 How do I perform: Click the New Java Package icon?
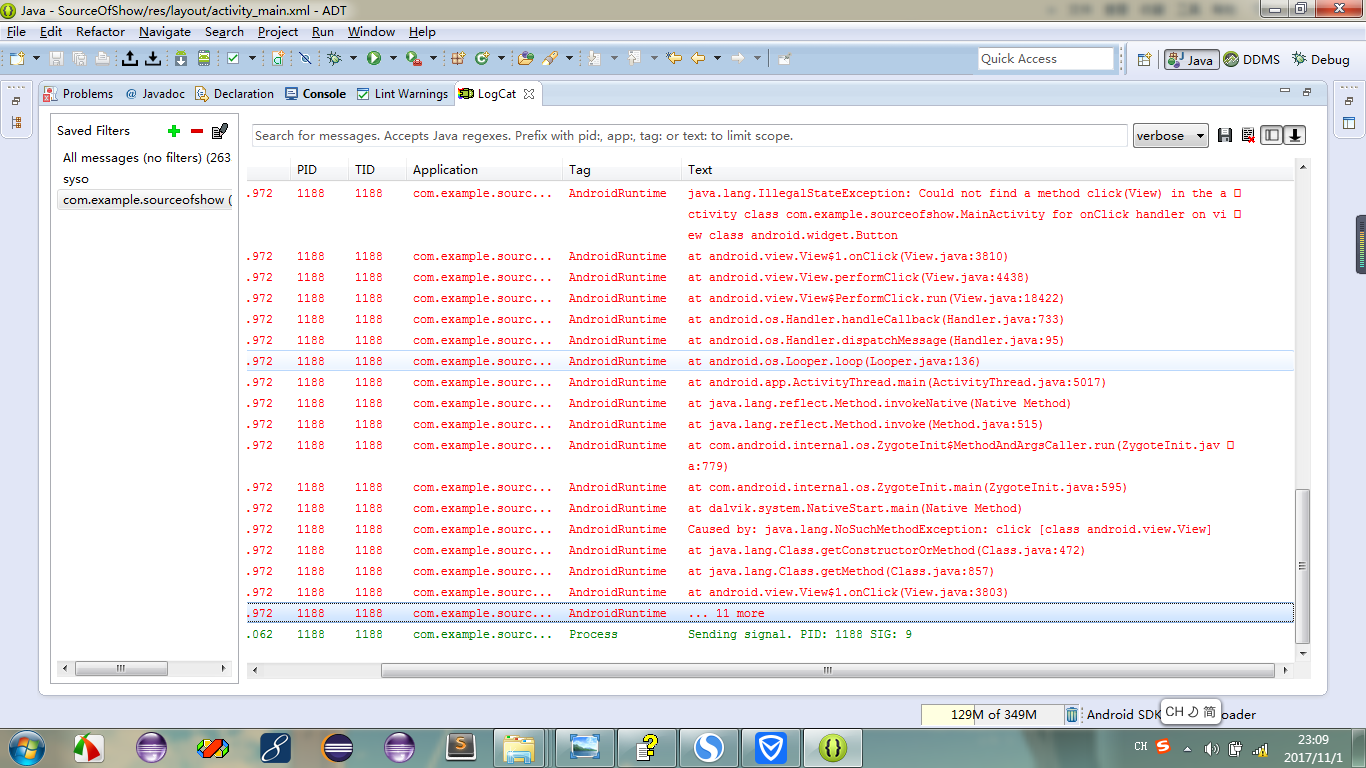458,59
